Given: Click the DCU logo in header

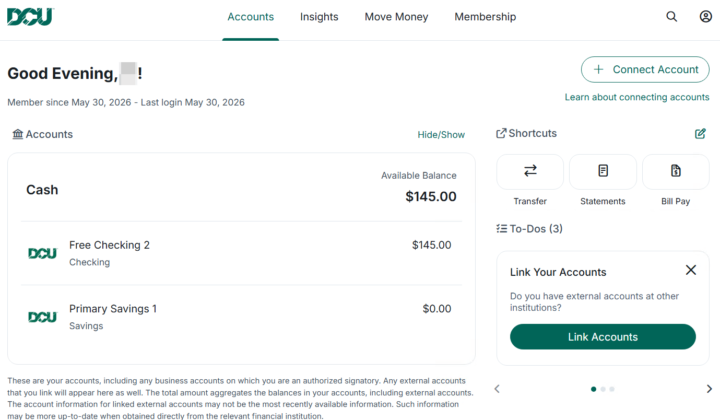Looking at the screenshot, I should [x=30, y=17].
